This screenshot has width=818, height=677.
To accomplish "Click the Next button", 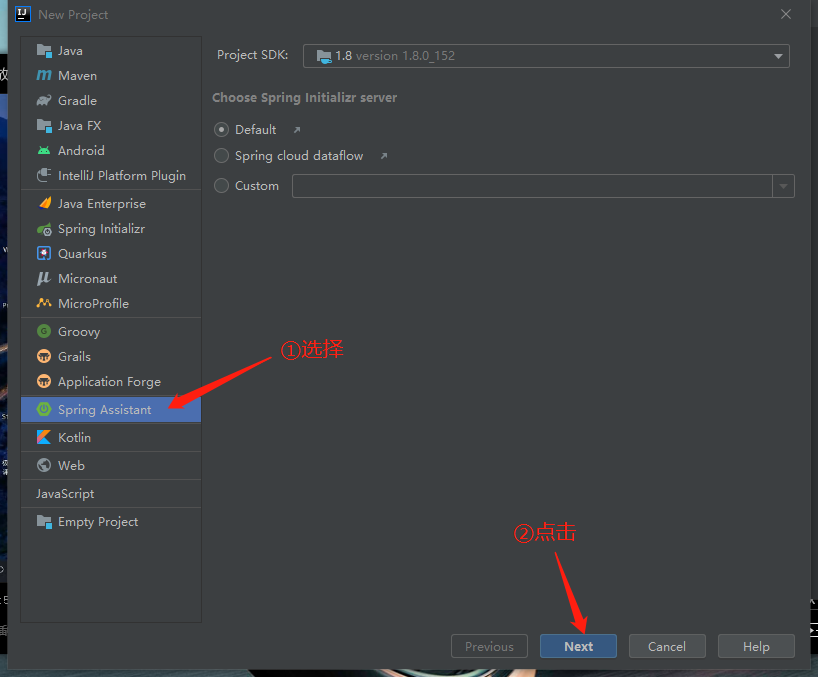I will pos(579,646).
